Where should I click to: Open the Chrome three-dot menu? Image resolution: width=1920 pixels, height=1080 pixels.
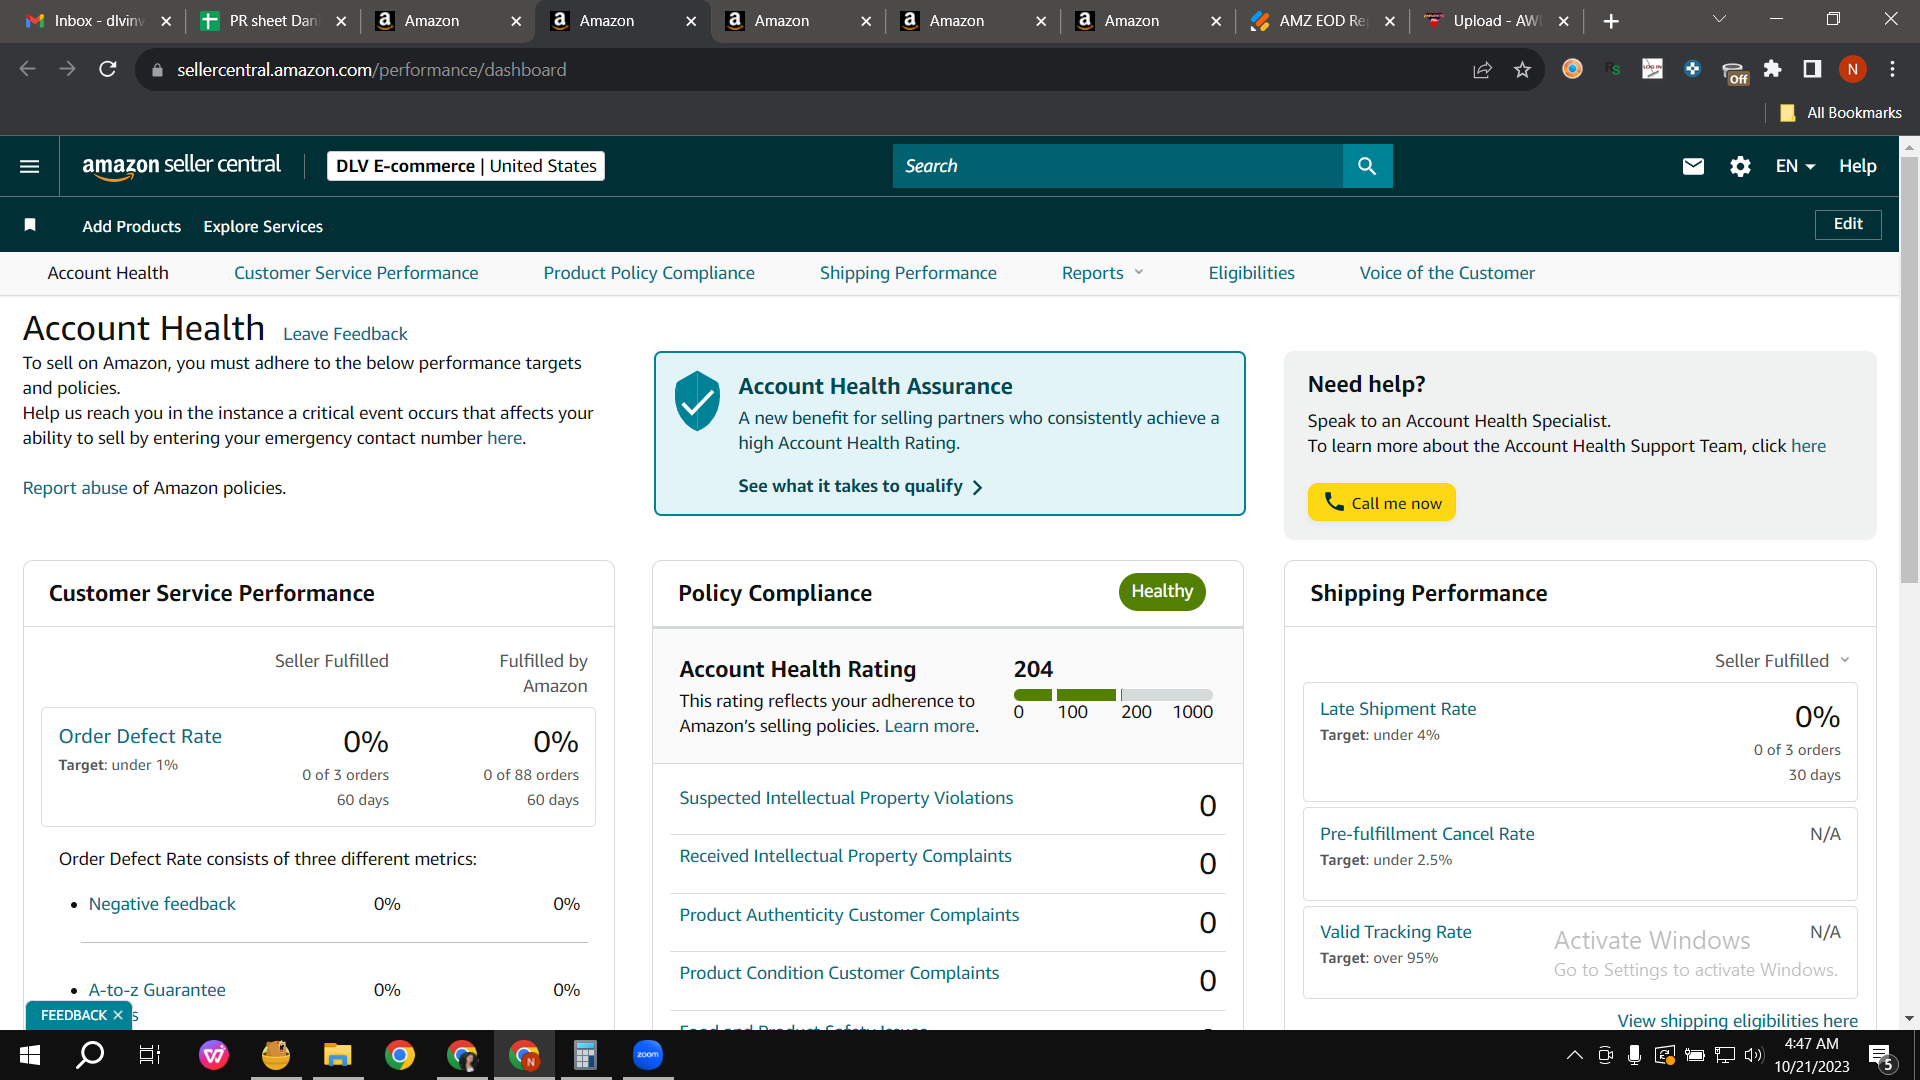tap(1892, 69)
